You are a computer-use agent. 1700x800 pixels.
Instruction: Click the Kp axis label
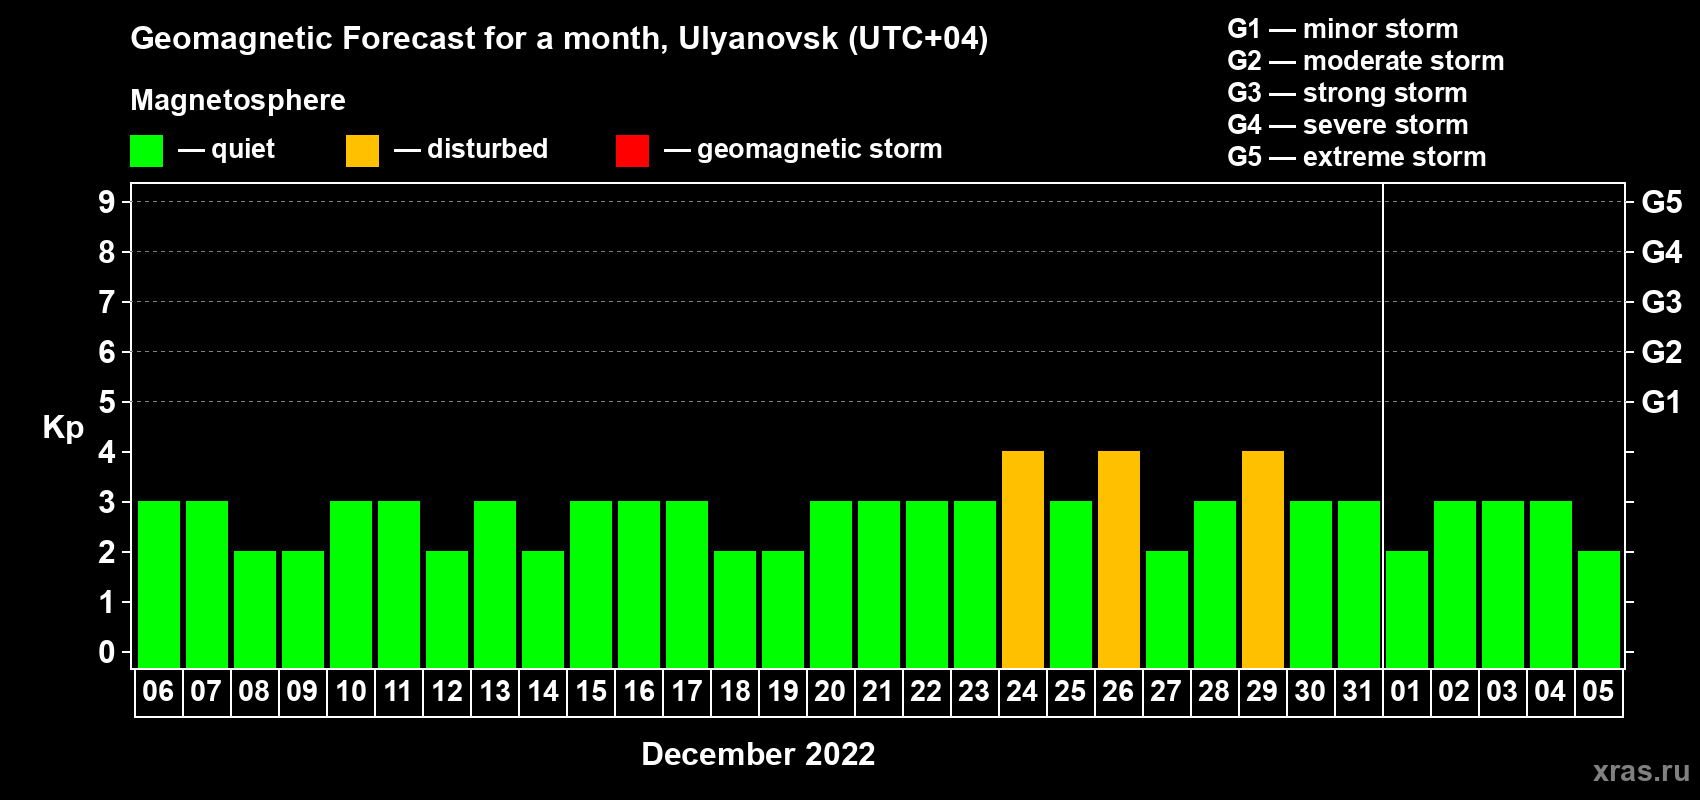(x=63, y=428)
